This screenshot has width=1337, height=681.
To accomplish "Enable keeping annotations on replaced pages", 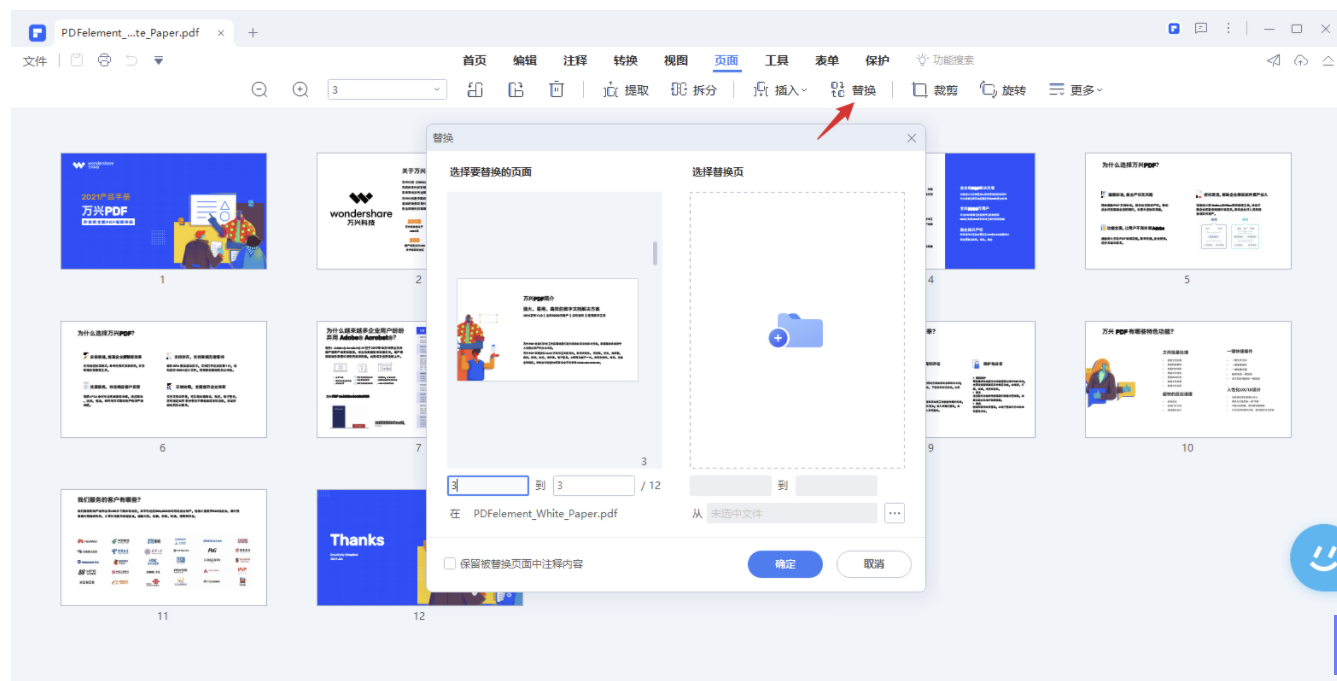I will click(450, 563).
